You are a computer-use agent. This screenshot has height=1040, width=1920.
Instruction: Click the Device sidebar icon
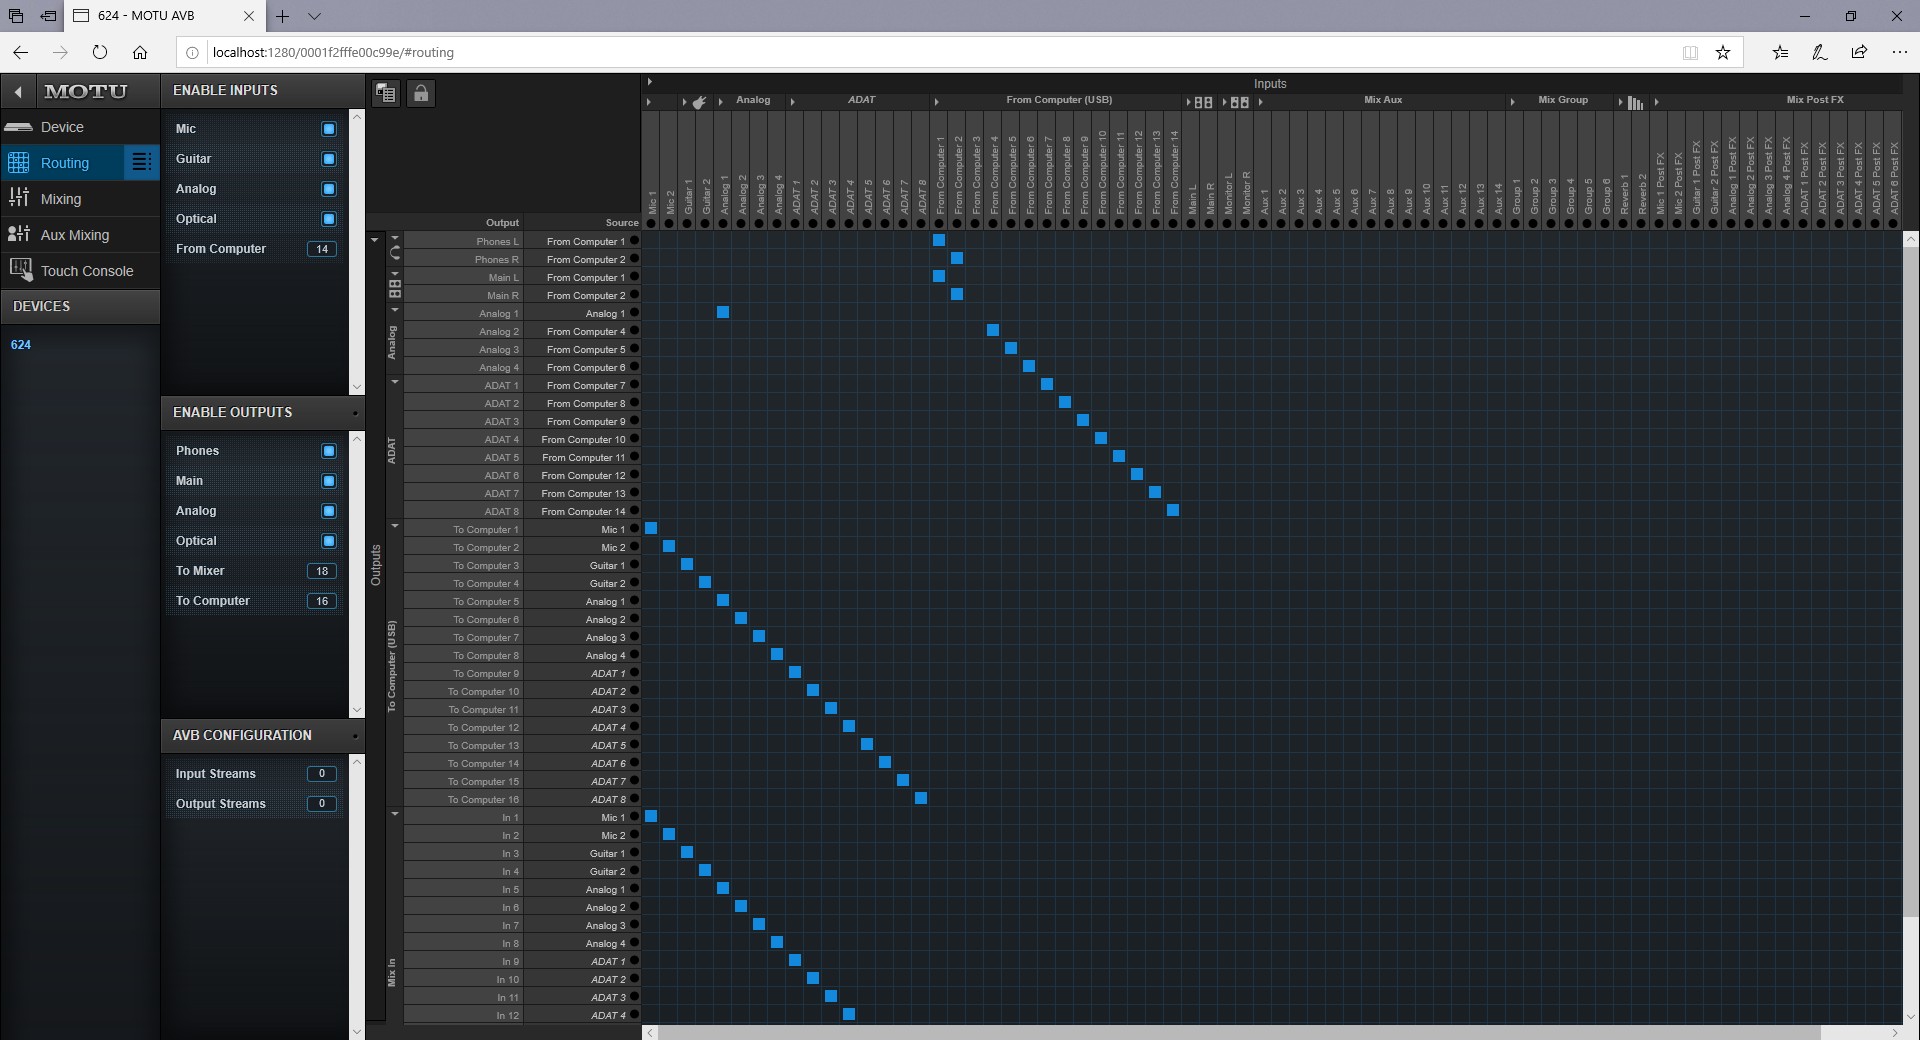coord(18,127)
